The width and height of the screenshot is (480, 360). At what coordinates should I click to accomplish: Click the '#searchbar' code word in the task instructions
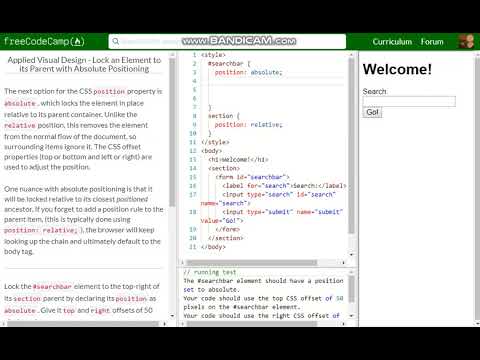click(x=52, y=287)
